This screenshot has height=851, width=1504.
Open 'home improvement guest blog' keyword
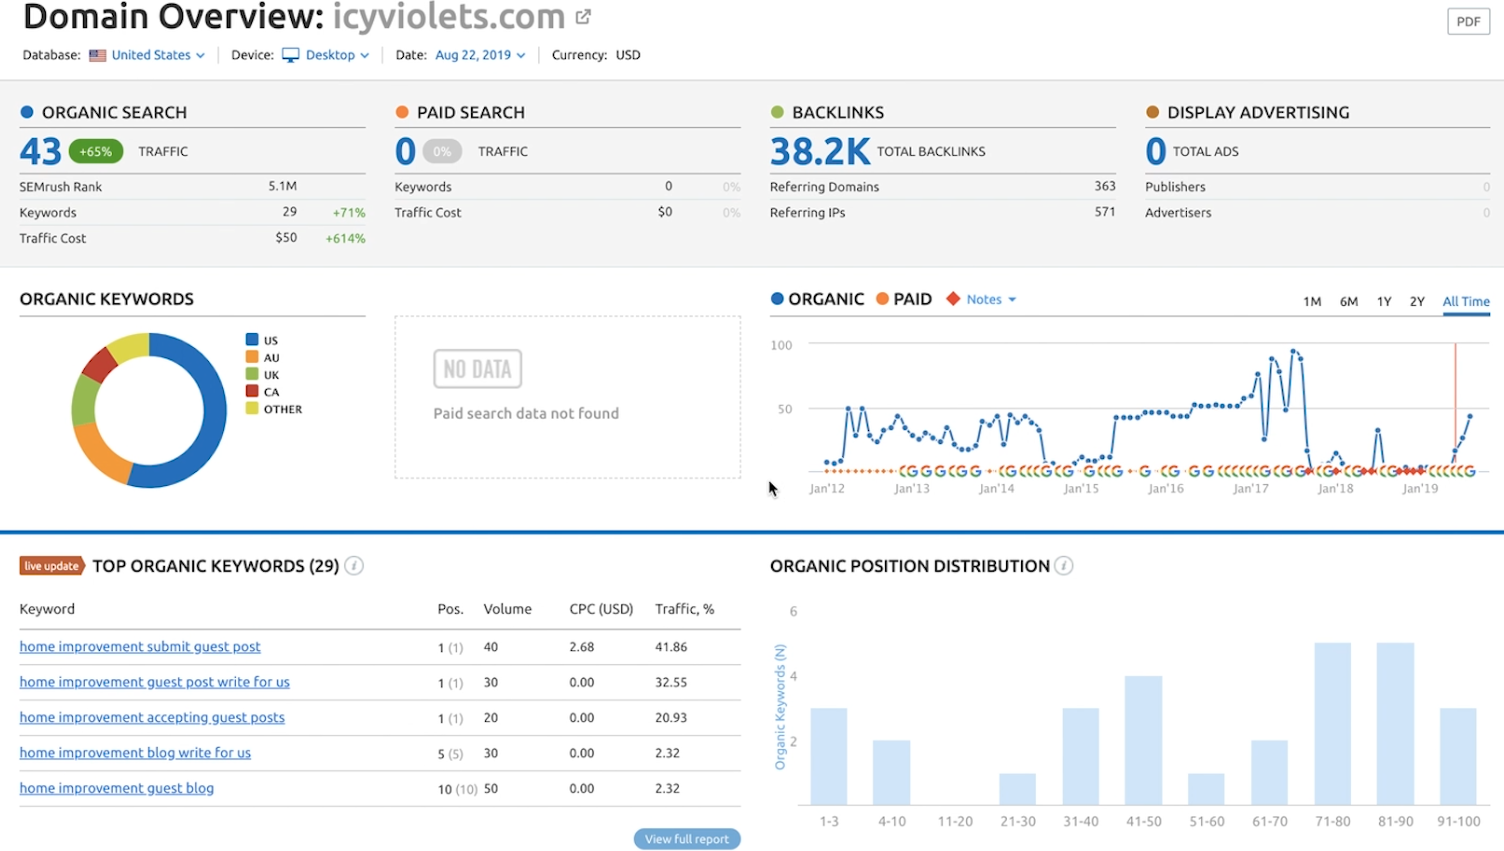tap(116, 788)
